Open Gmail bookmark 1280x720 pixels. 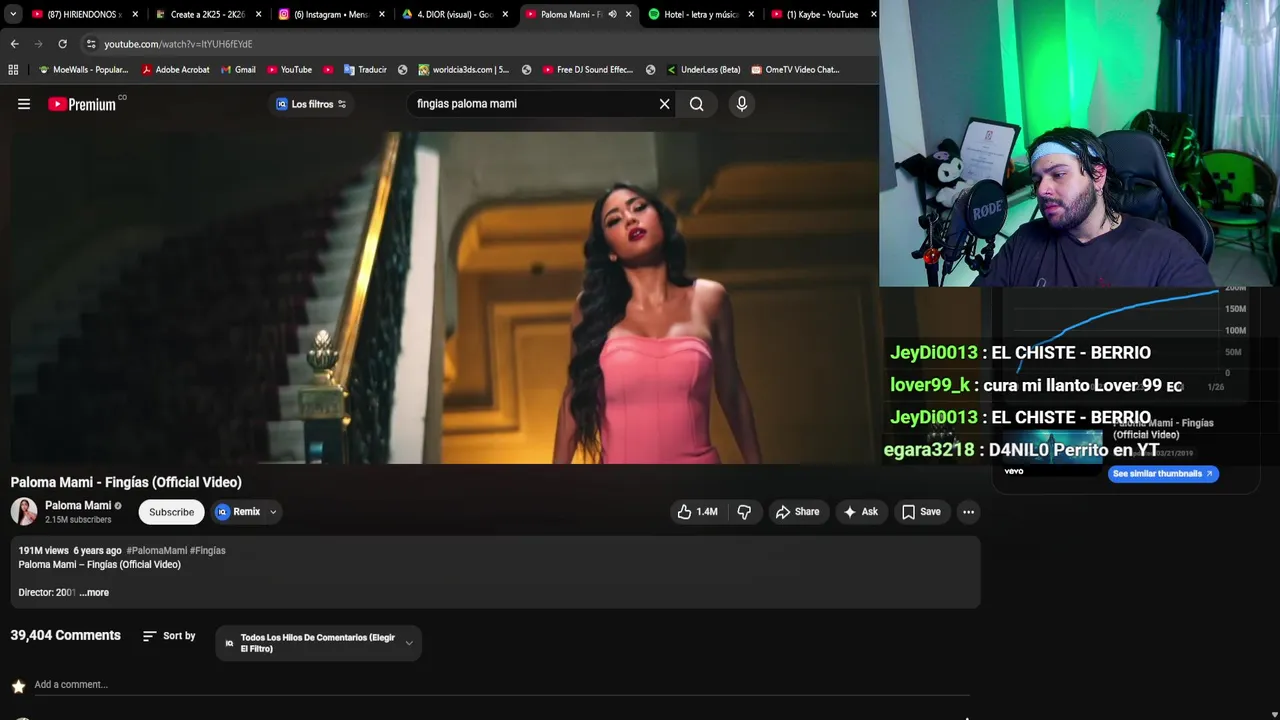pos(238,70)
